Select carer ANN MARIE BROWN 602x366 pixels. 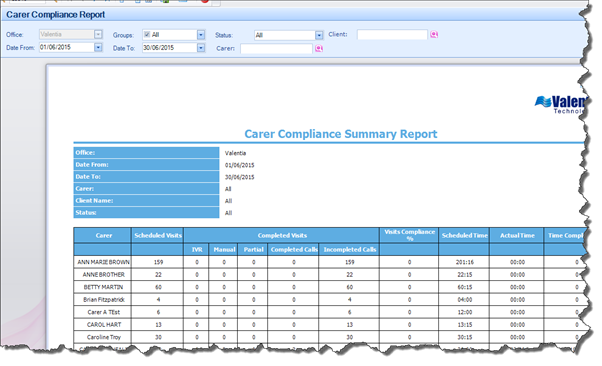pyautogui.click(x=103, y=262)
